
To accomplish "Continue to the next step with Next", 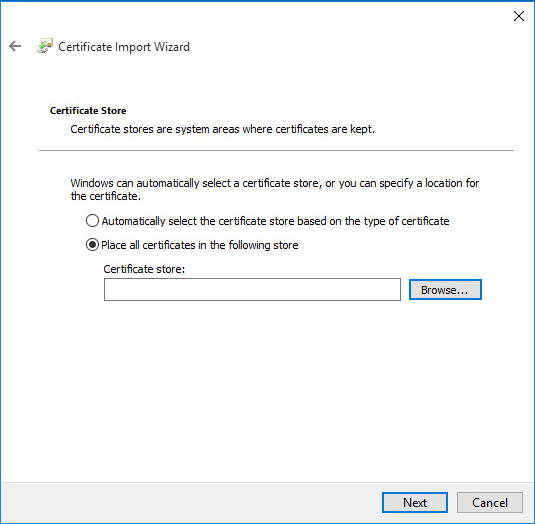I will click(415, 502).
